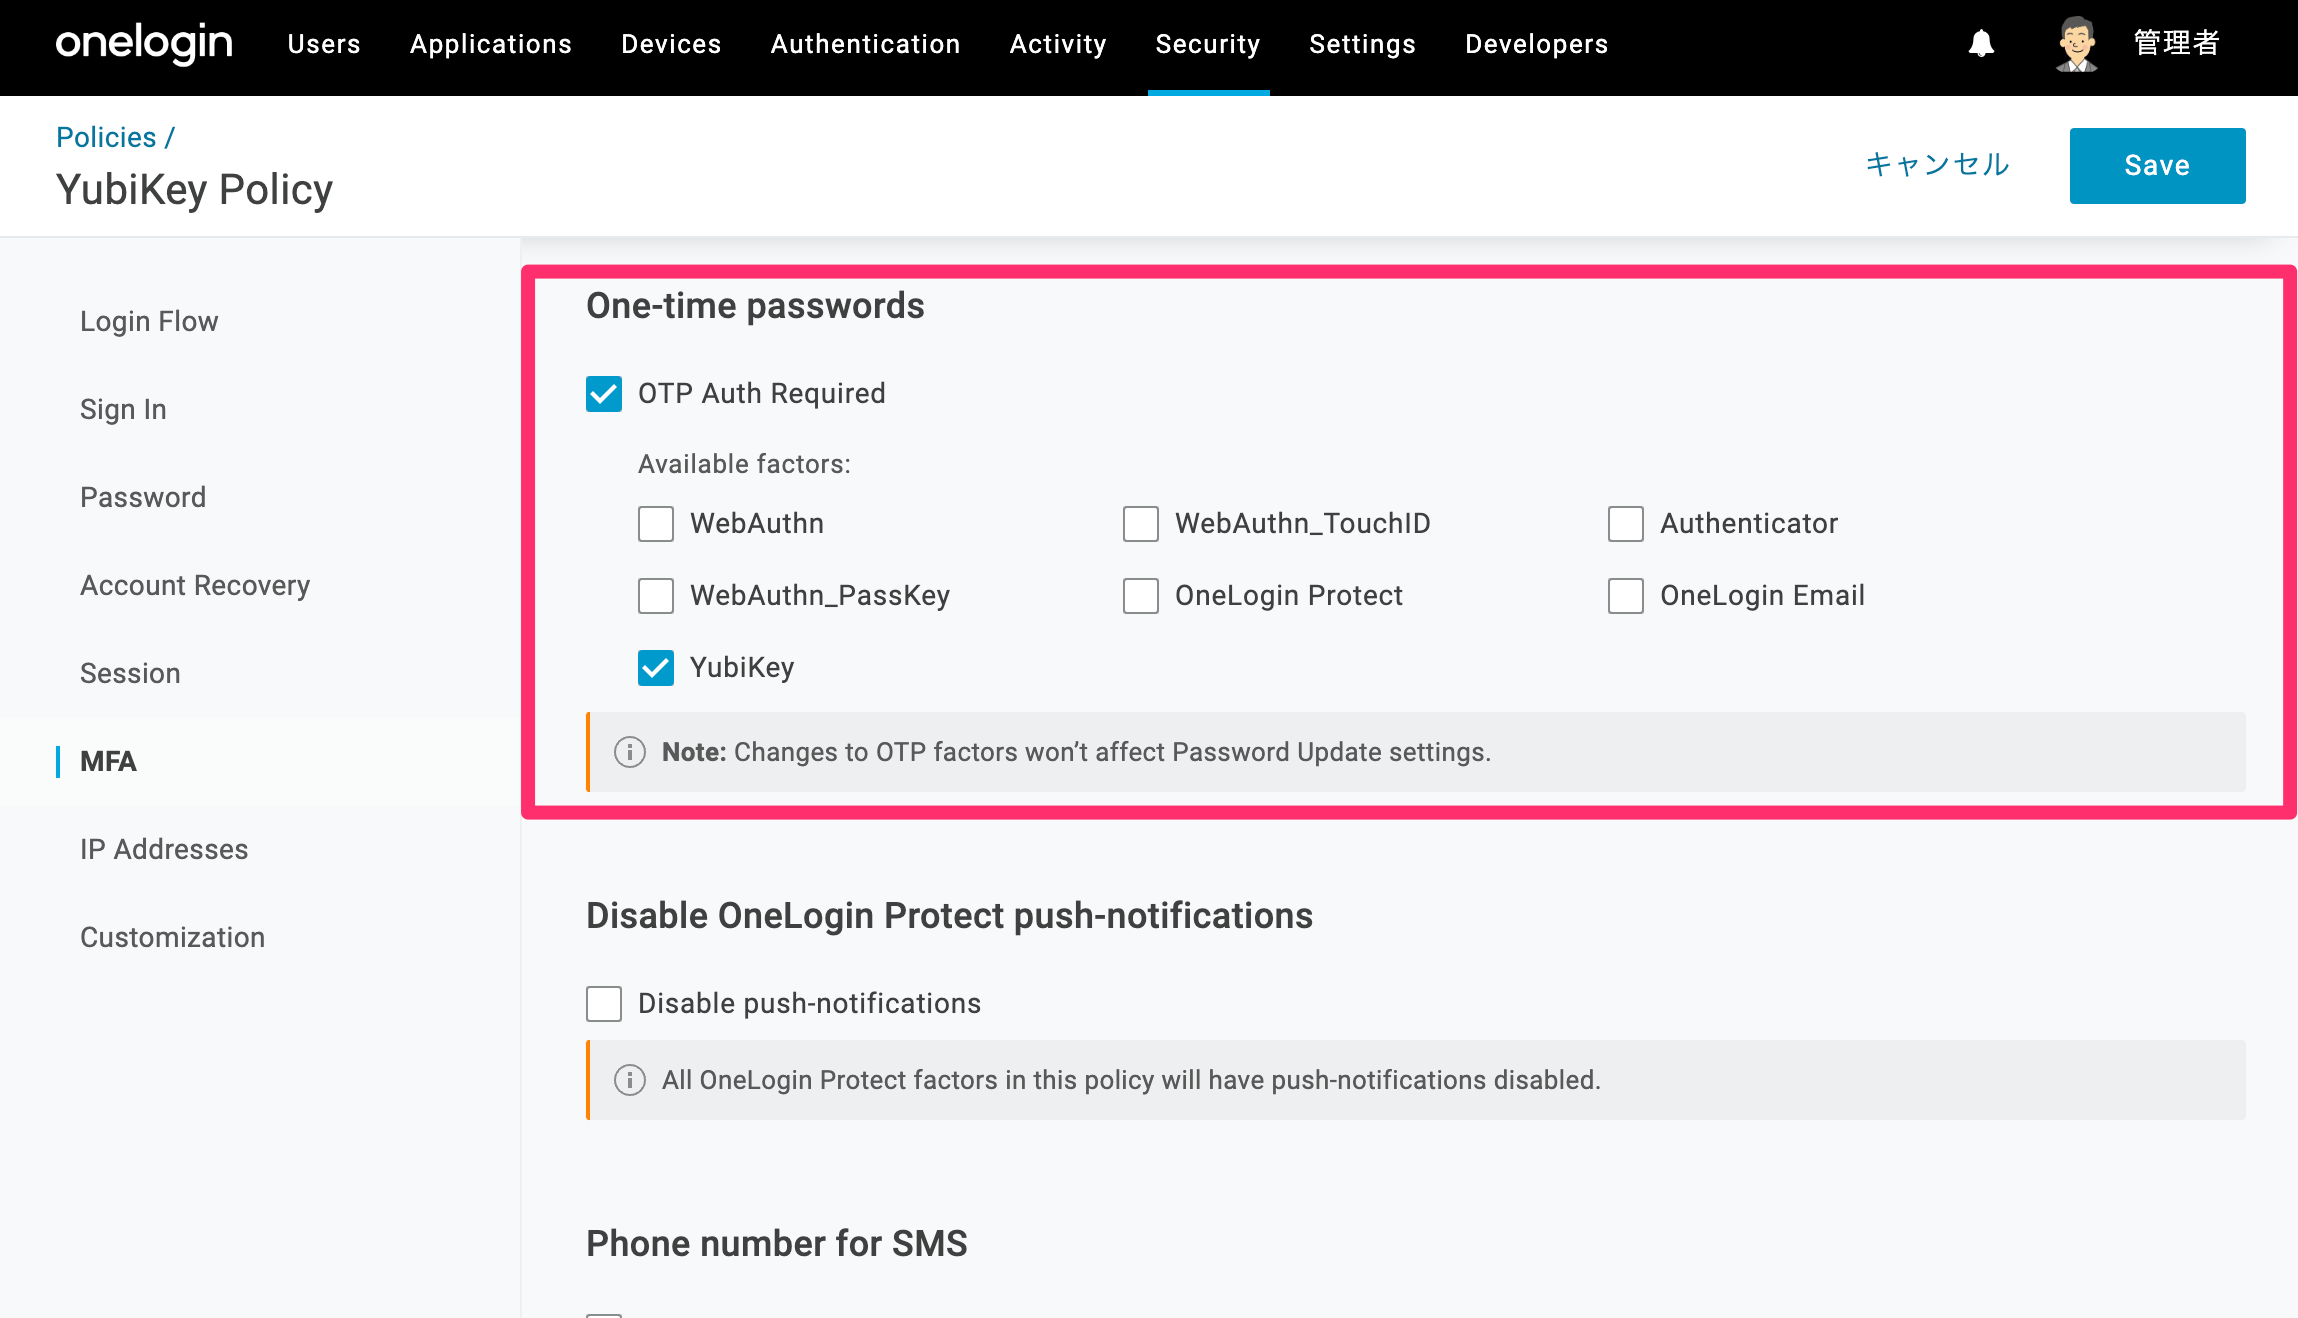Click the One-time passwords heading
The width and height of the screenshot is (2298, 1318).
[x=755, y=306]
